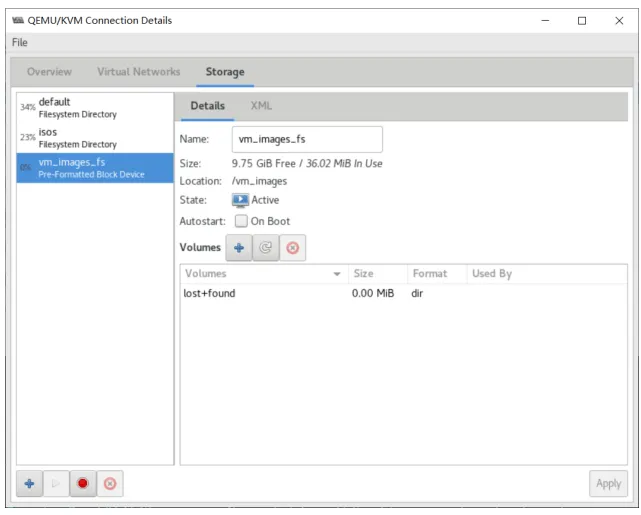Image resolution: width=641 pixels, height=515 pixels.
Task: Click the delete pool icon at bottom left
Action: click(110, 484)
